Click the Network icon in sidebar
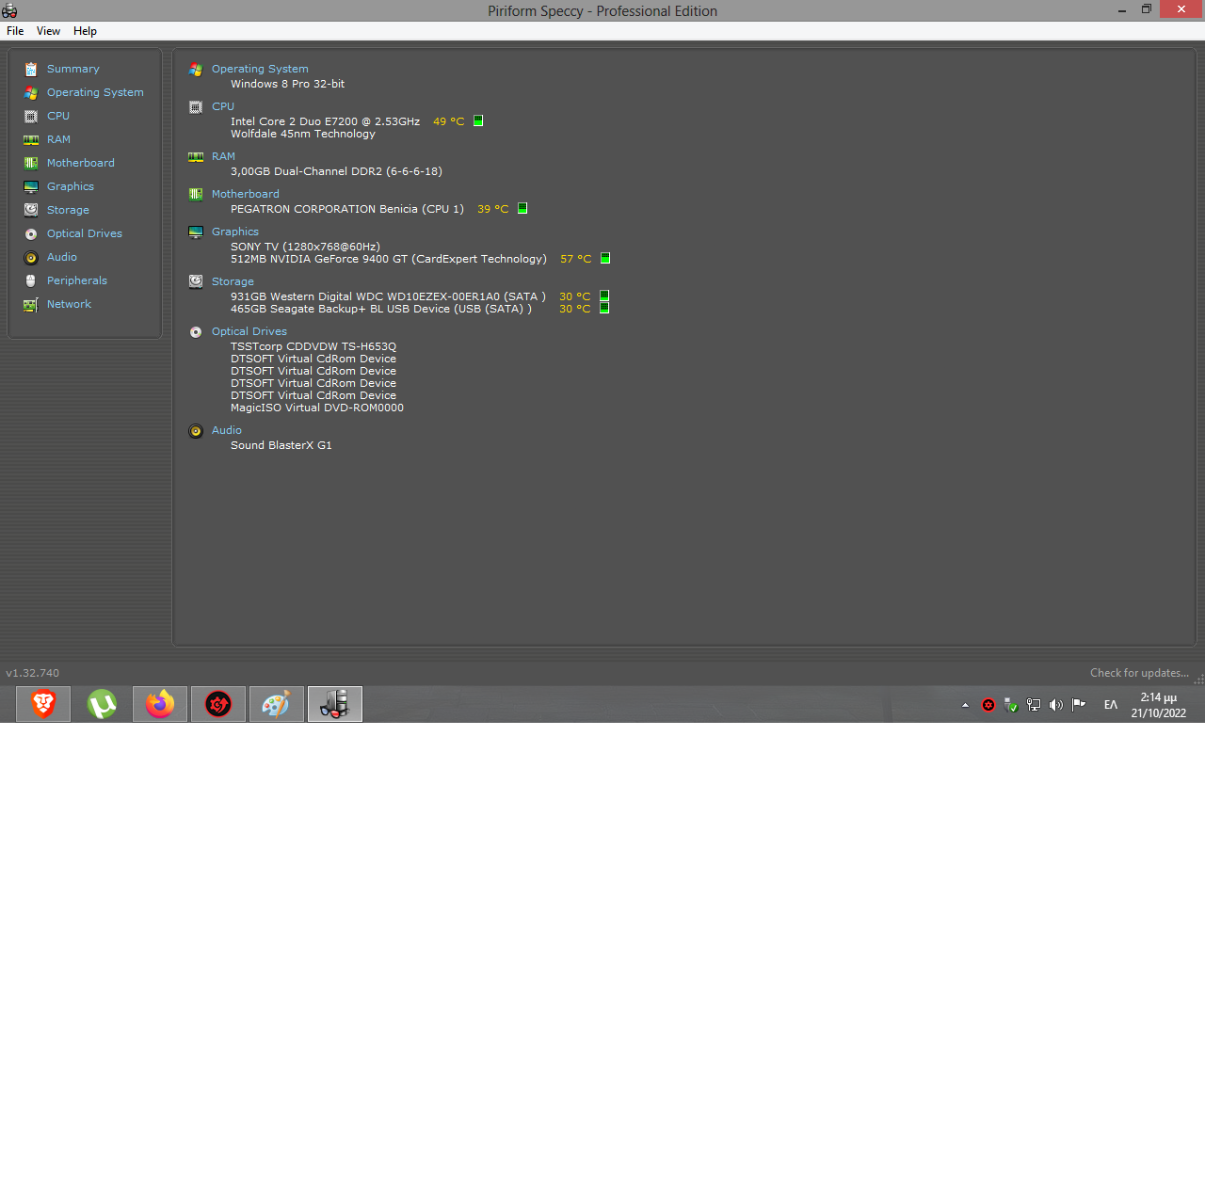1205x1200 pixels. [x=31, y=305]
